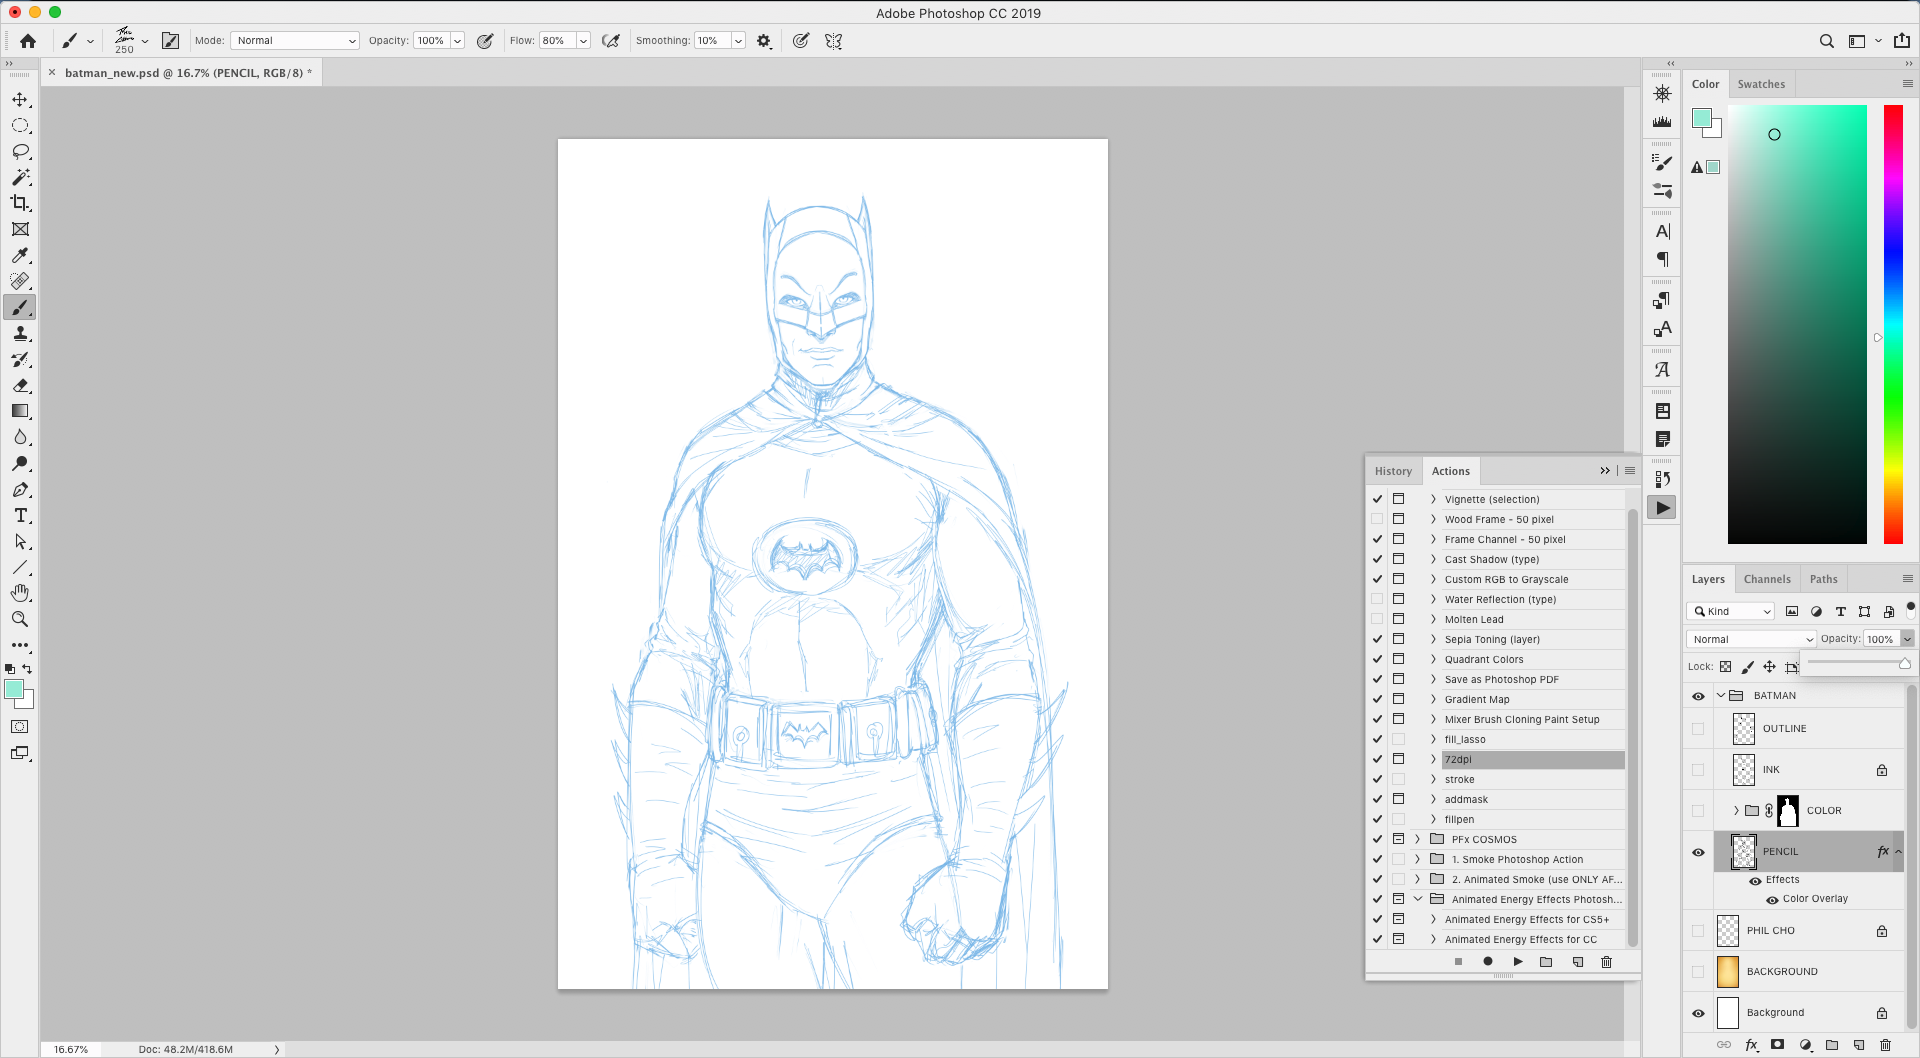Switch to the Channels tab
This screenshot has width=1920, height=1058.
pyautogui.click(x=1767, y=579)
